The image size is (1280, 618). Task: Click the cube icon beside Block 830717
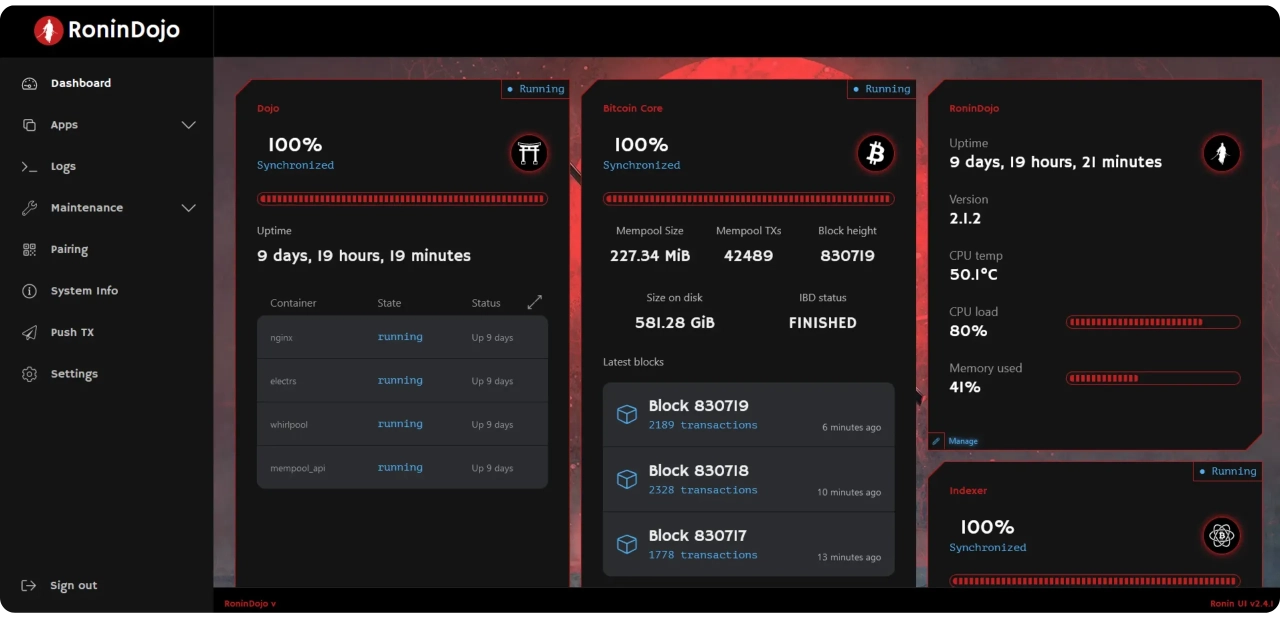tap(627, 544)
